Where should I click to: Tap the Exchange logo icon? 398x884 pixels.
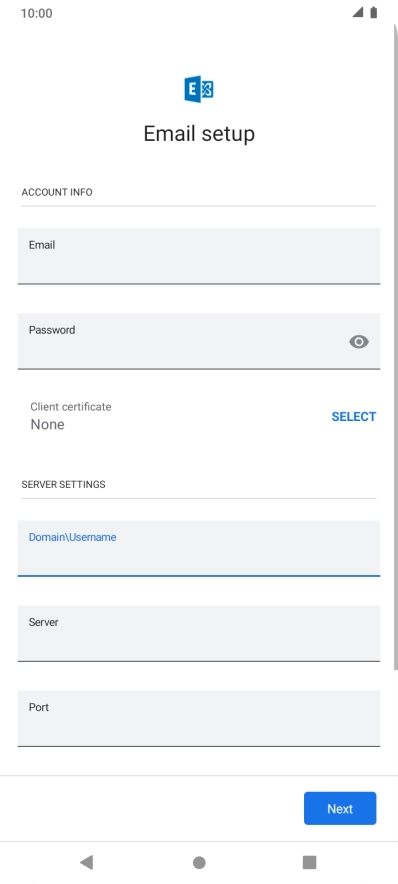pyautogui.click(x=199, y=89)
